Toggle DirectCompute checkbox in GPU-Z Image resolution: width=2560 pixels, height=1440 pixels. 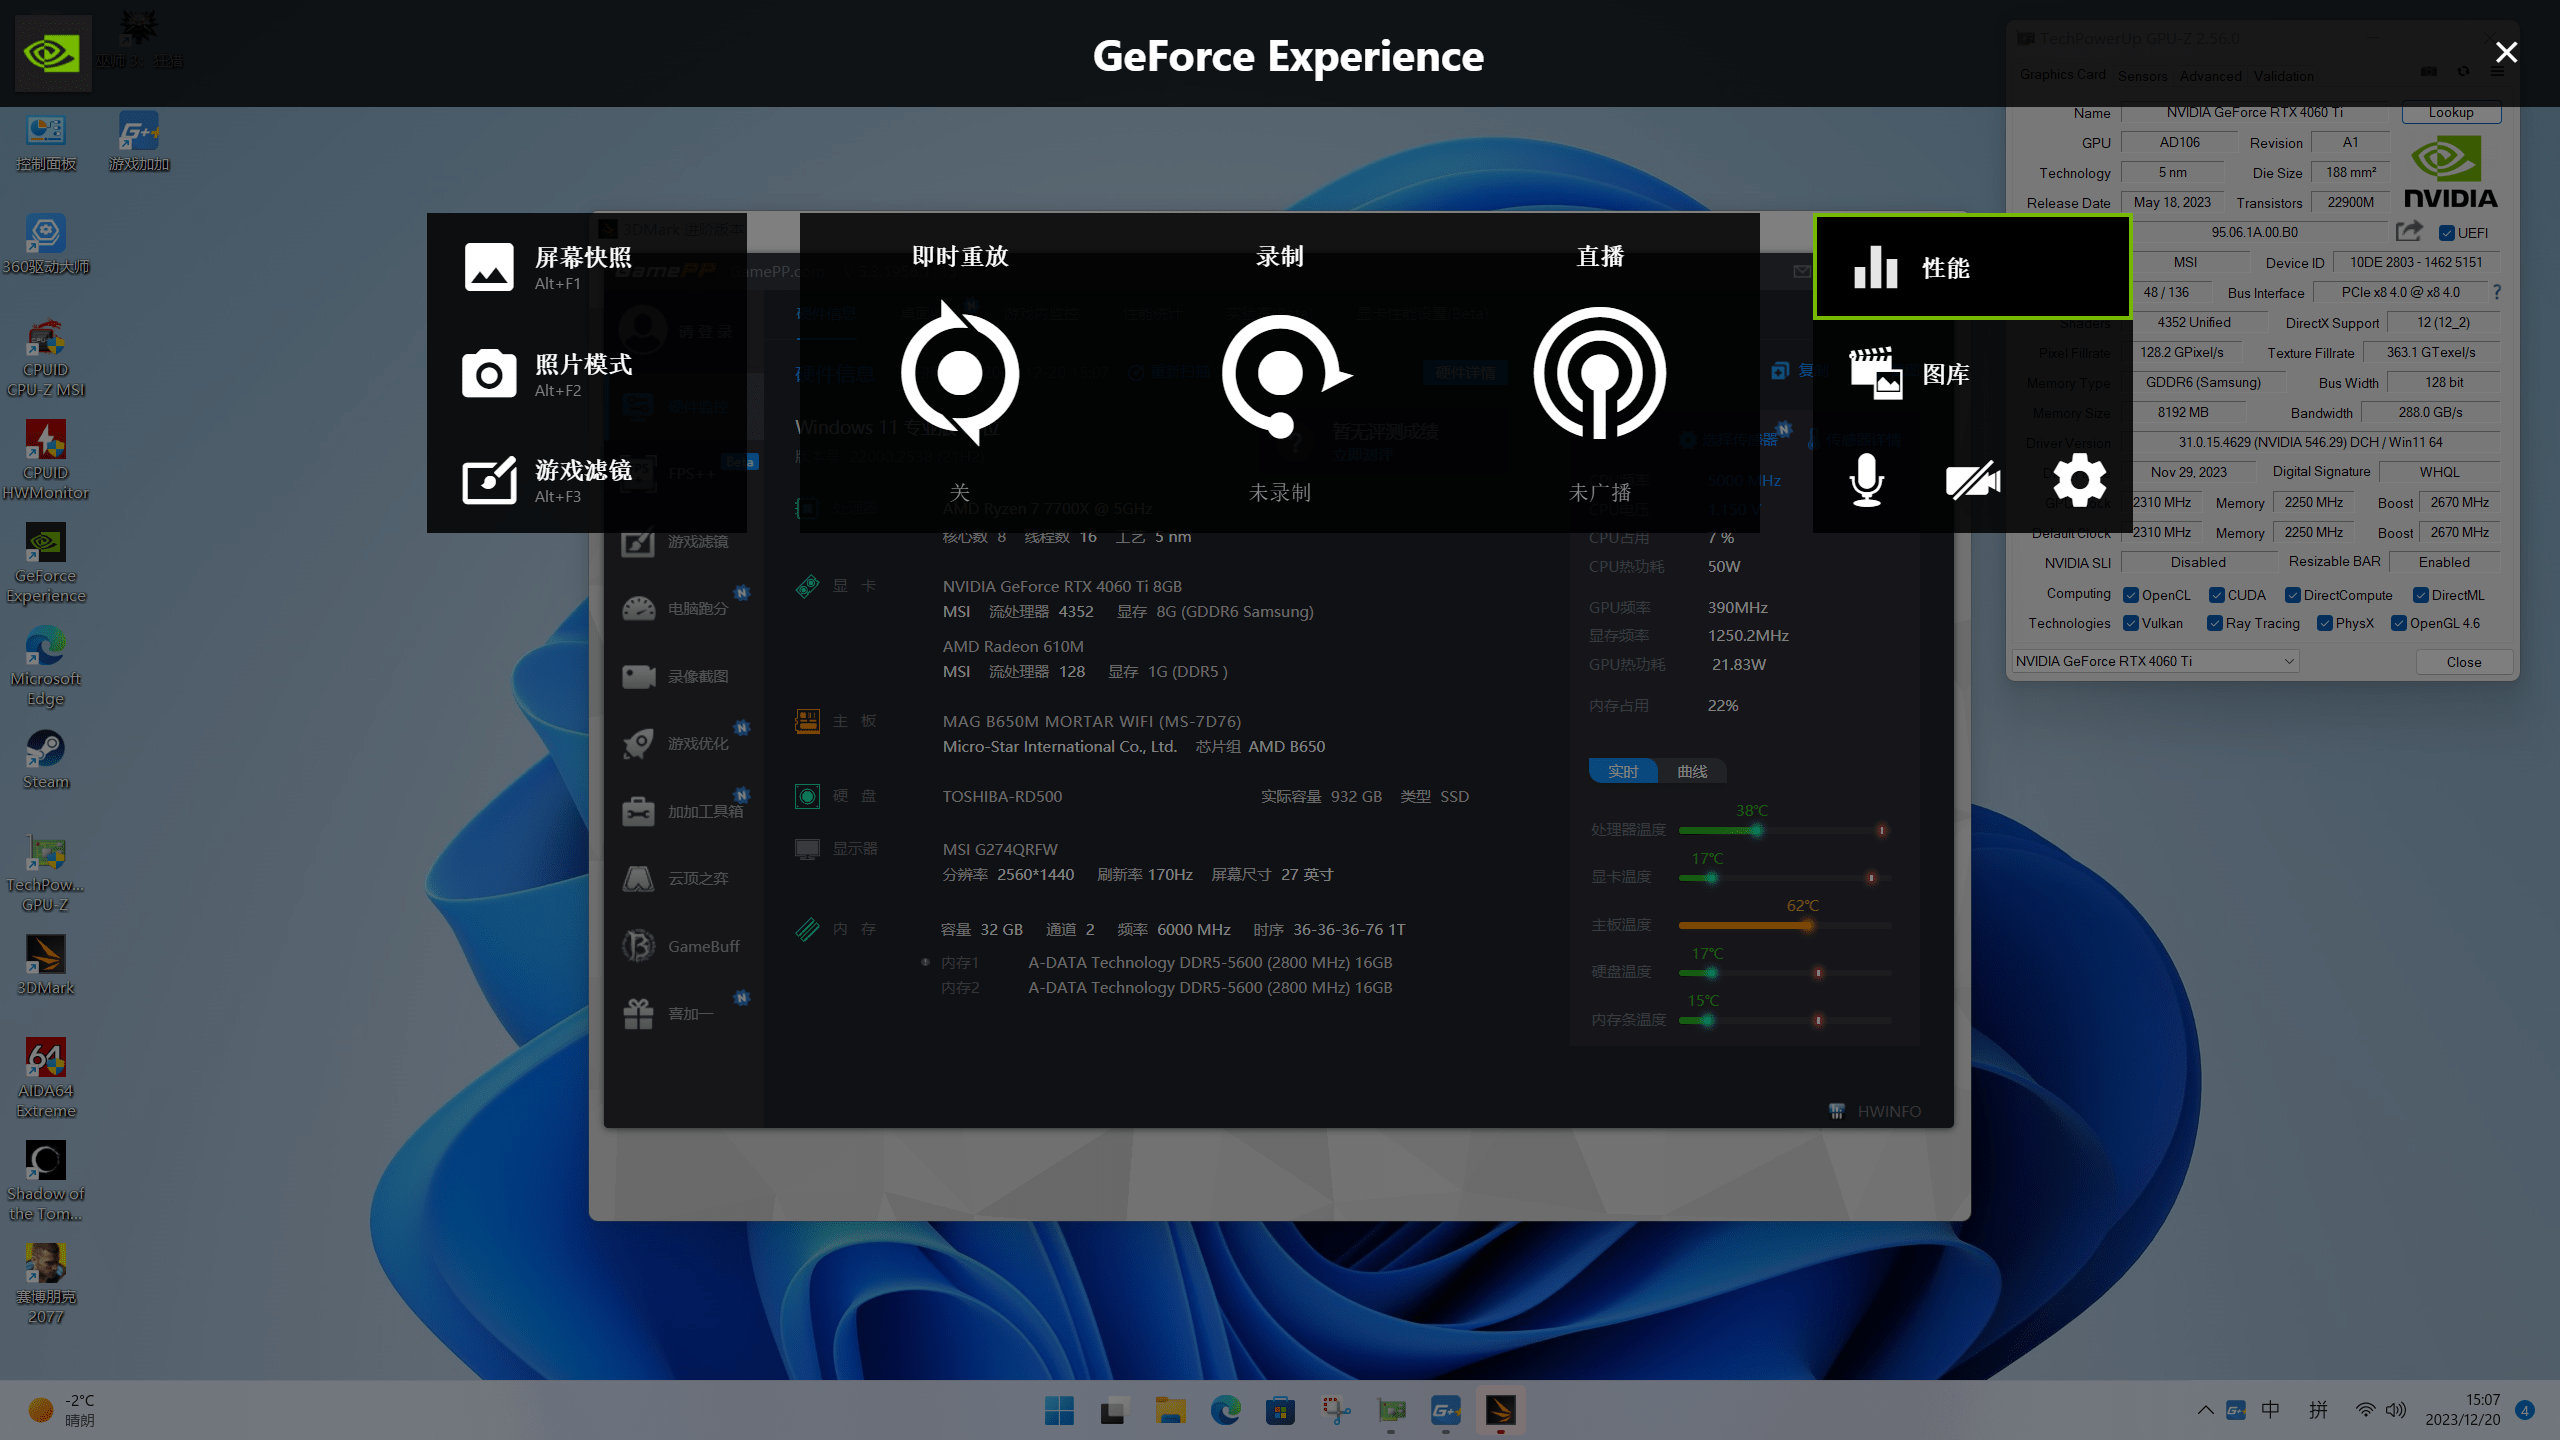pyautogui.click(x=2293, y=595)
